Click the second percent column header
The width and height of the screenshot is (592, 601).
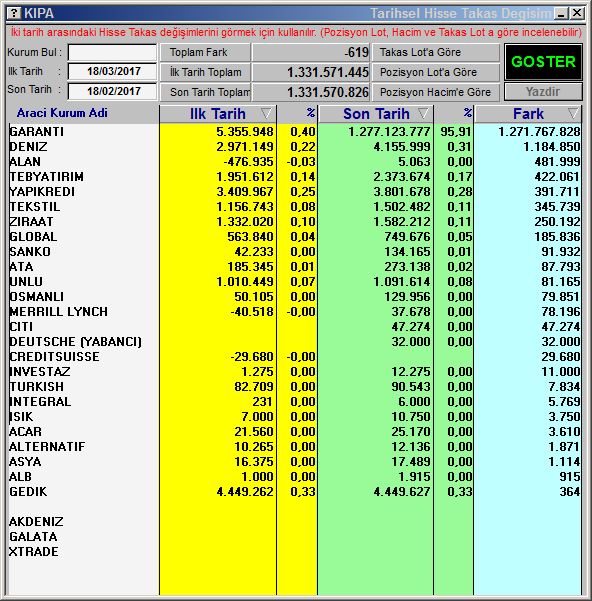454,114
